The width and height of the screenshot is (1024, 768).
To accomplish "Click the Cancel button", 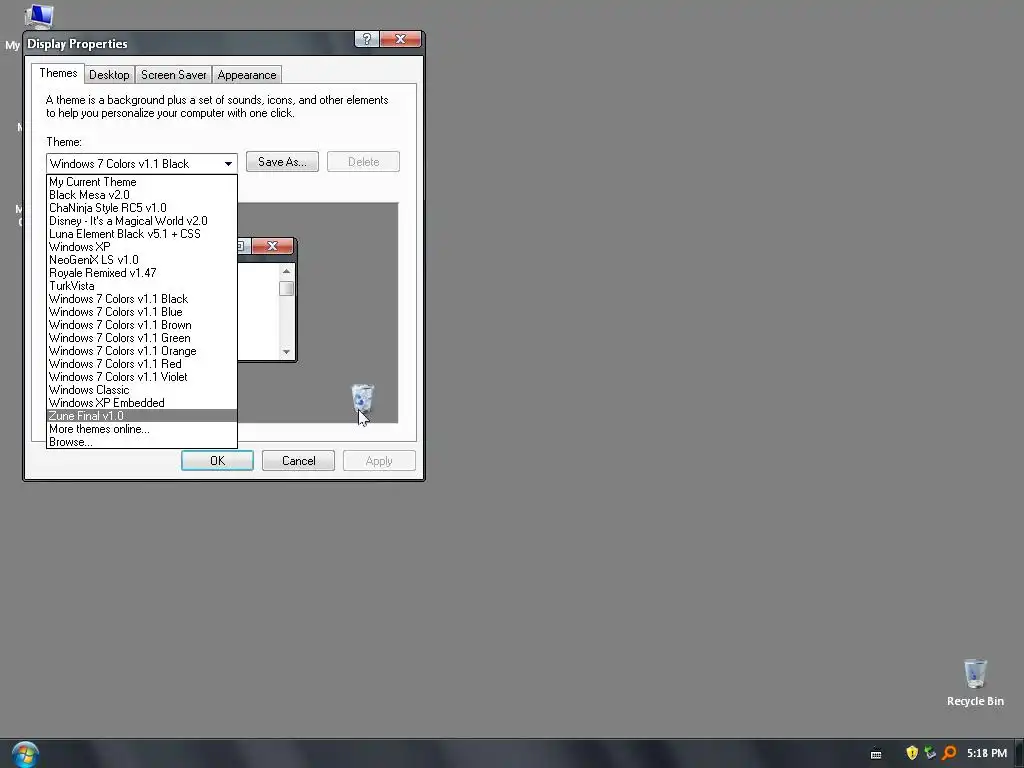I will [298, 460].
